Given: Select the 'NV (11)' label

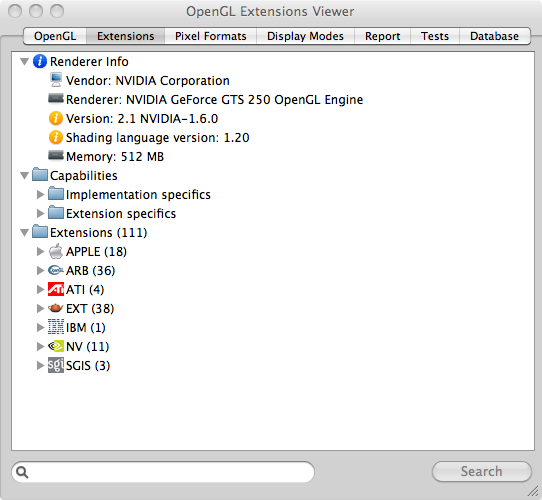Looking at the screenshot, I should 87,347.
